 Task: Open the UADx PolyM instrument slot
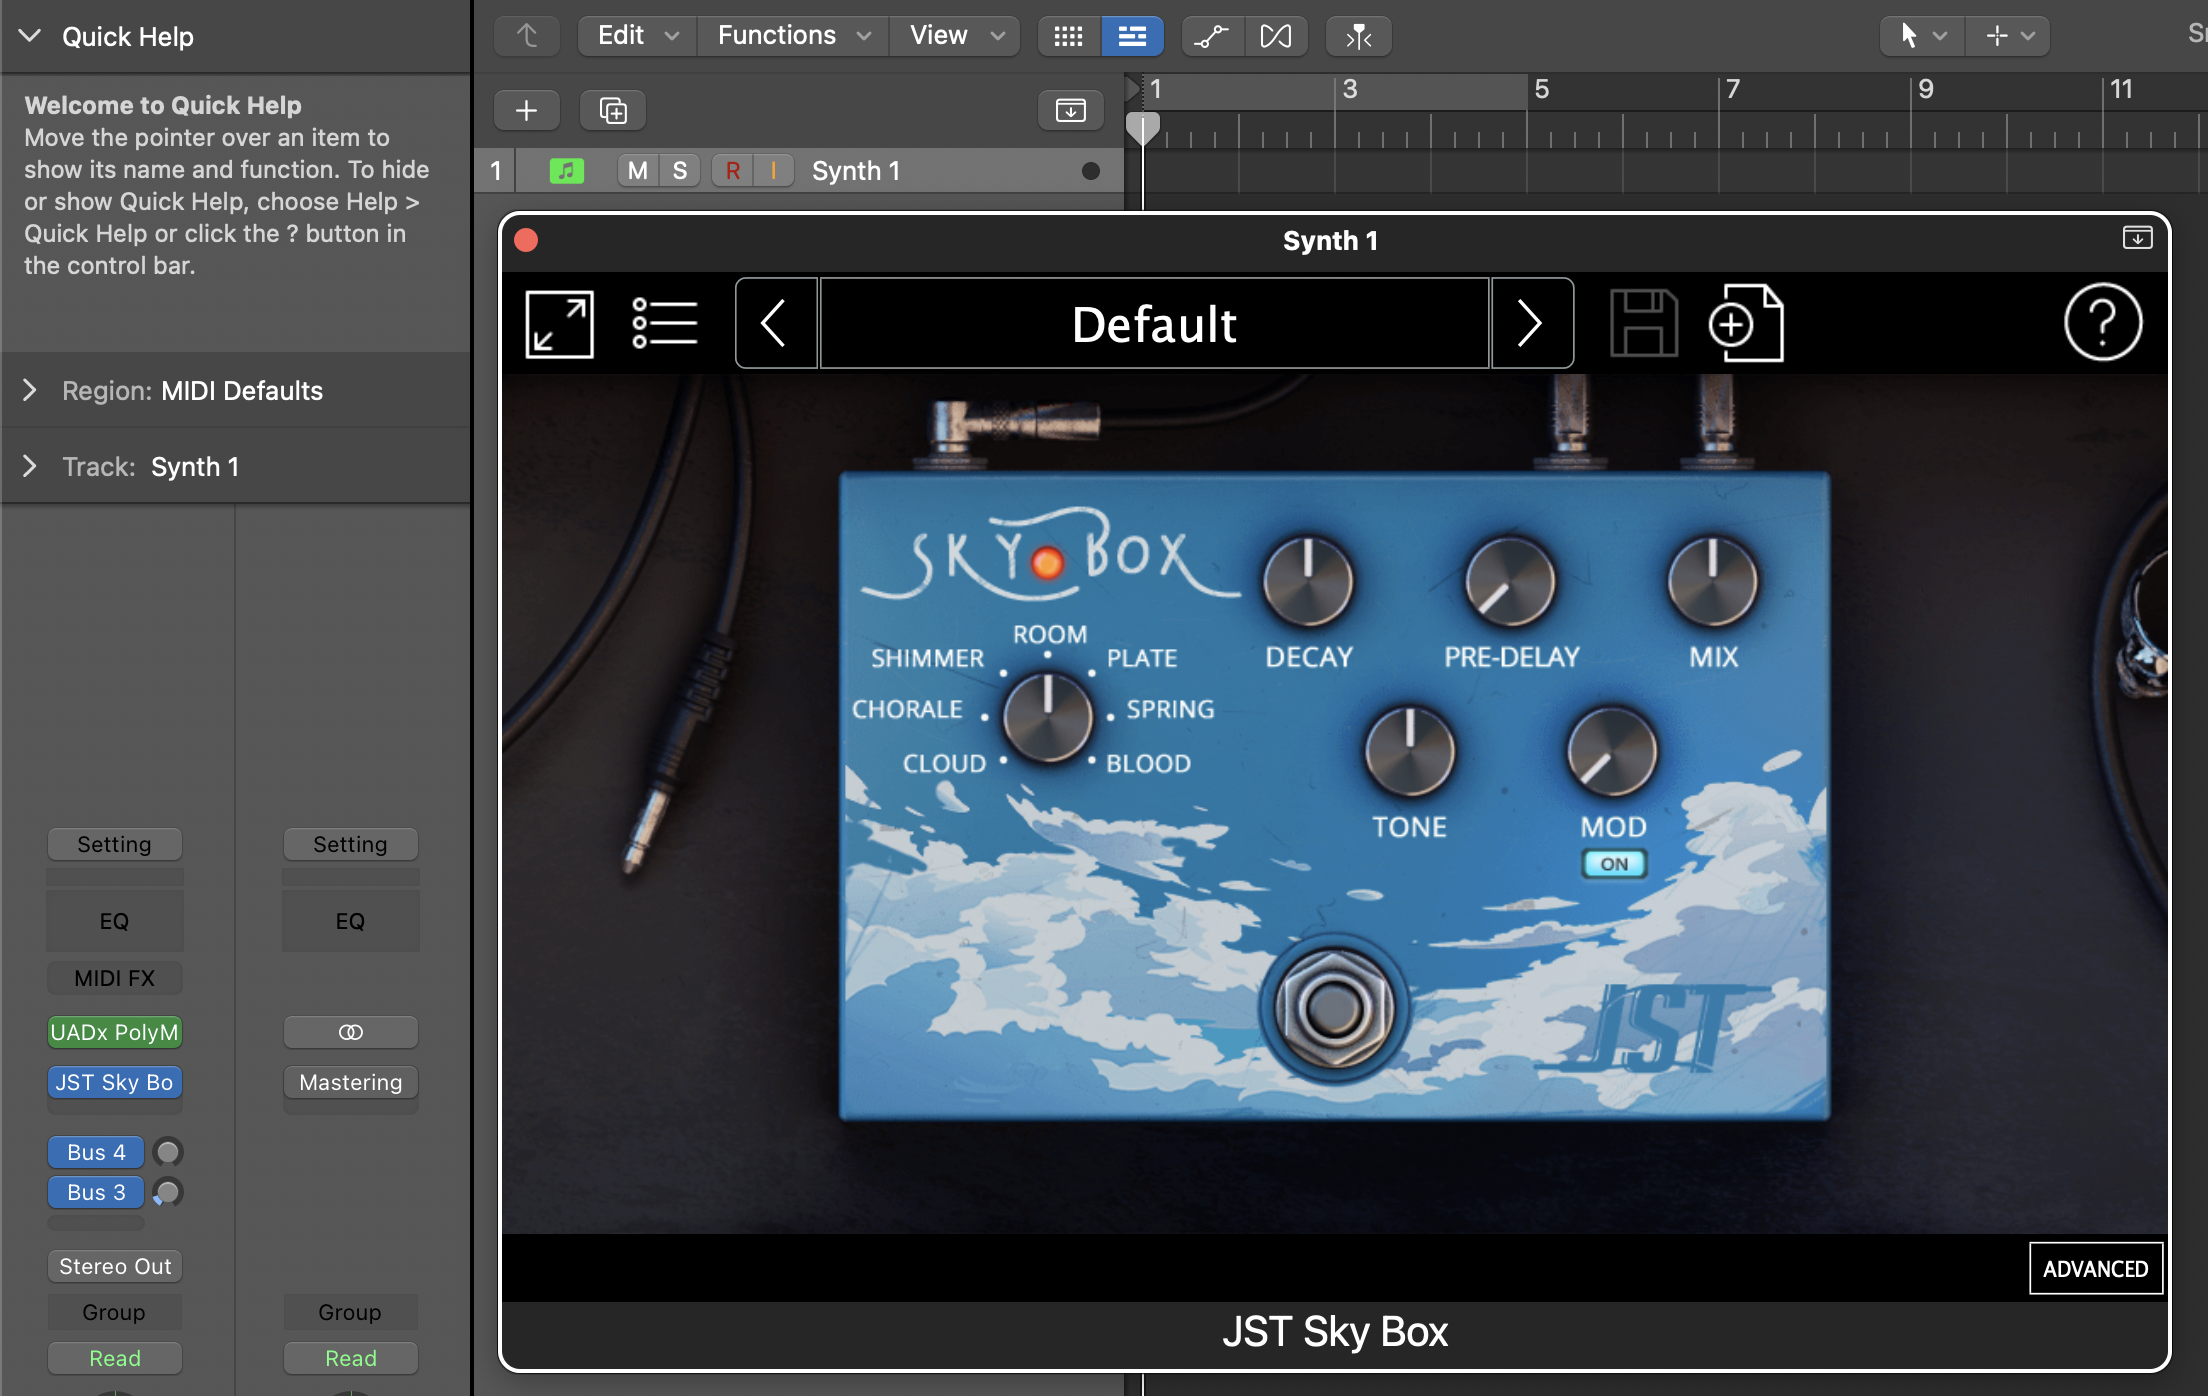coord(115,1032)
